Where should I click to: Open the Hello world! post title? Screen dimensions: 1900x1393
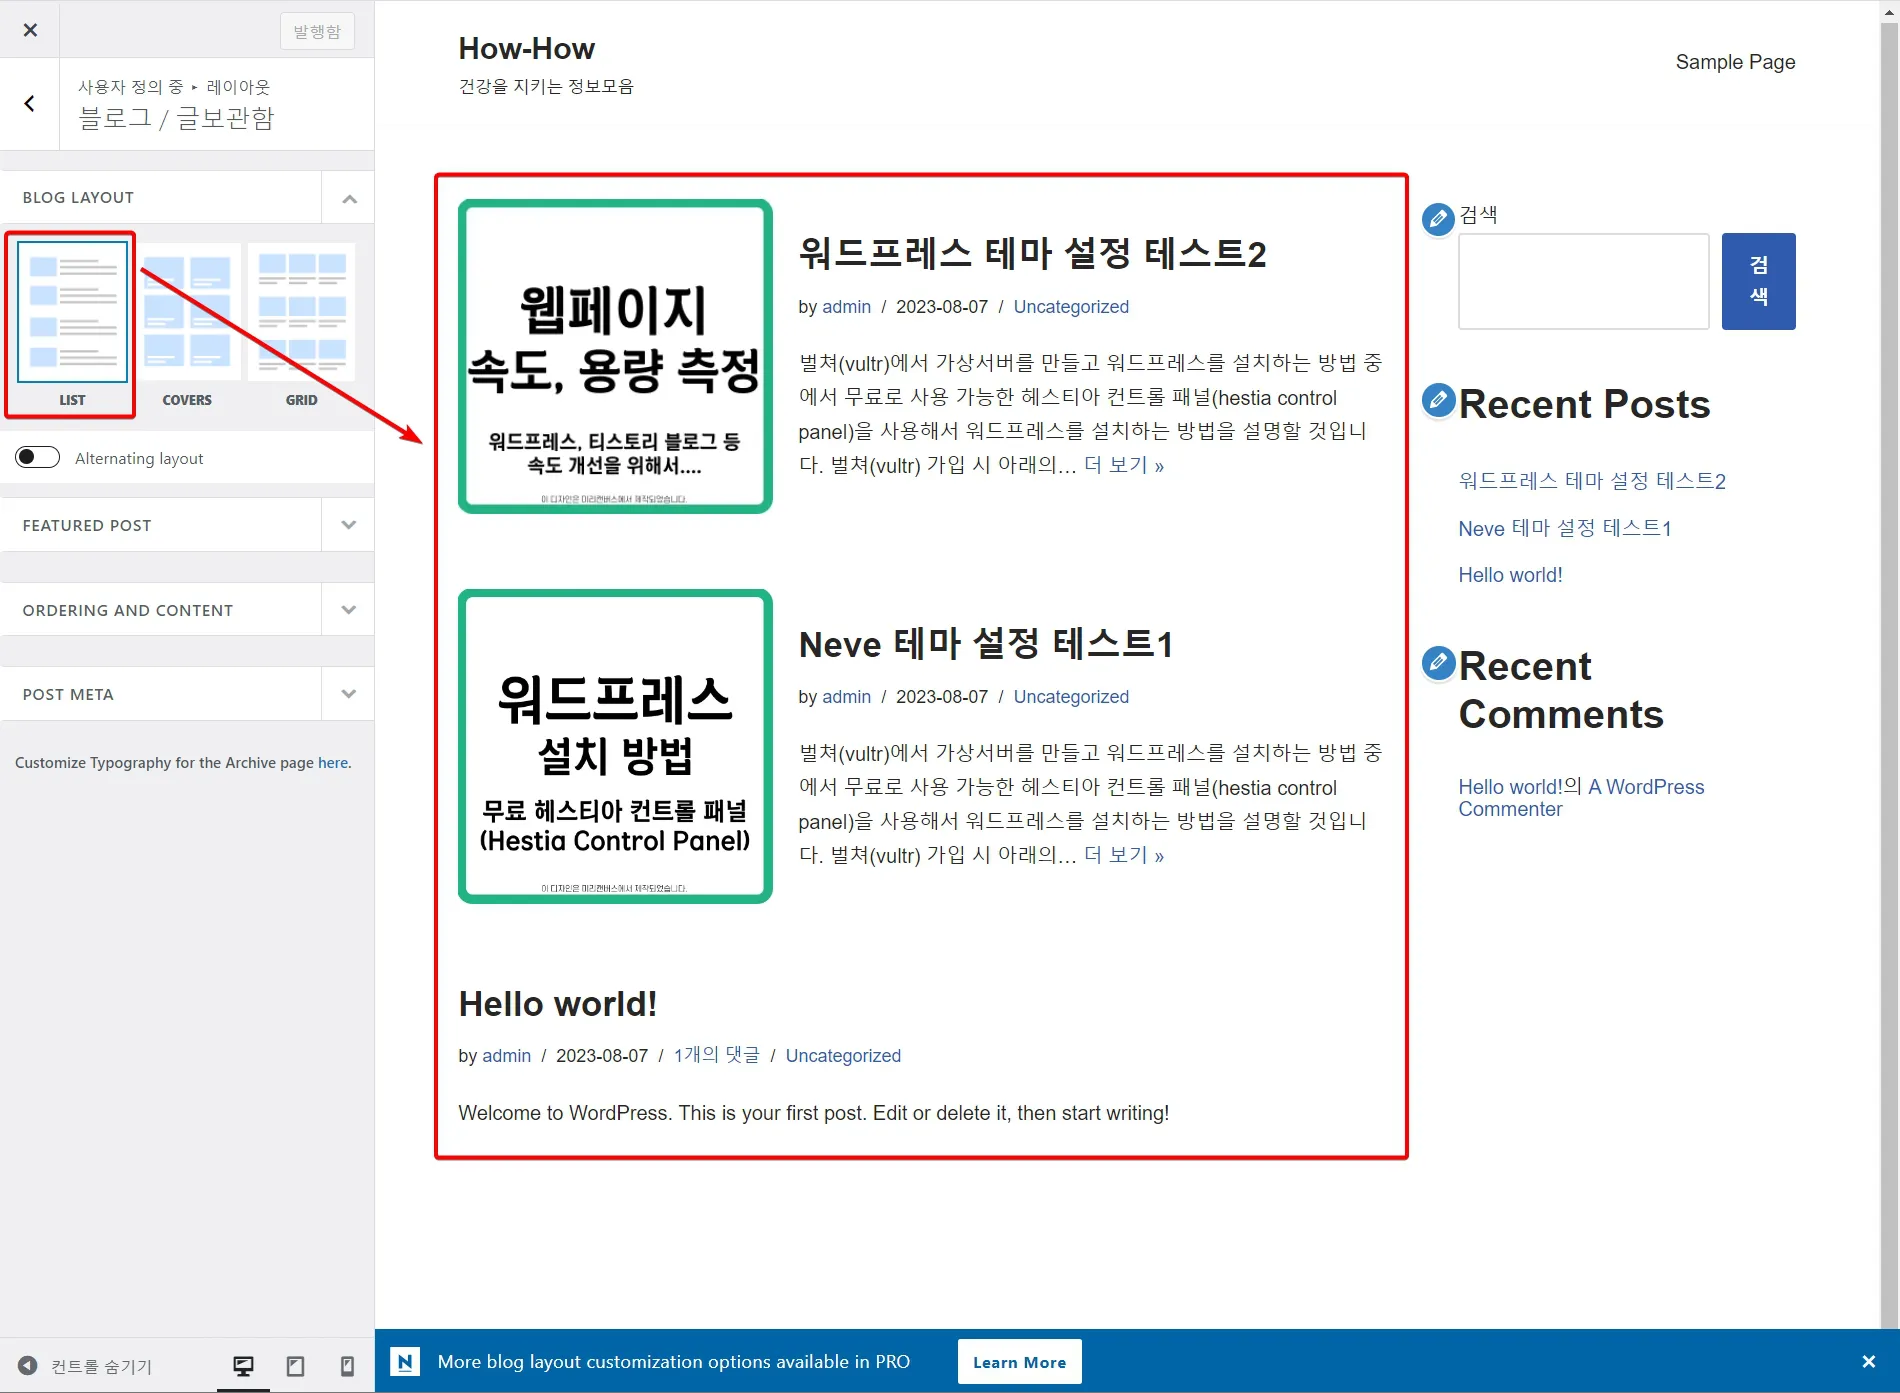click(557, 1003)
